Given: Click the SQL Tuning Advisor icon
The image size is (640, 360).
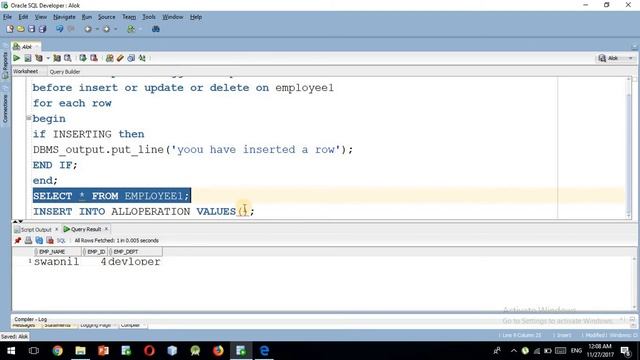Looking at the screenshot, I should tap(68, 58).
